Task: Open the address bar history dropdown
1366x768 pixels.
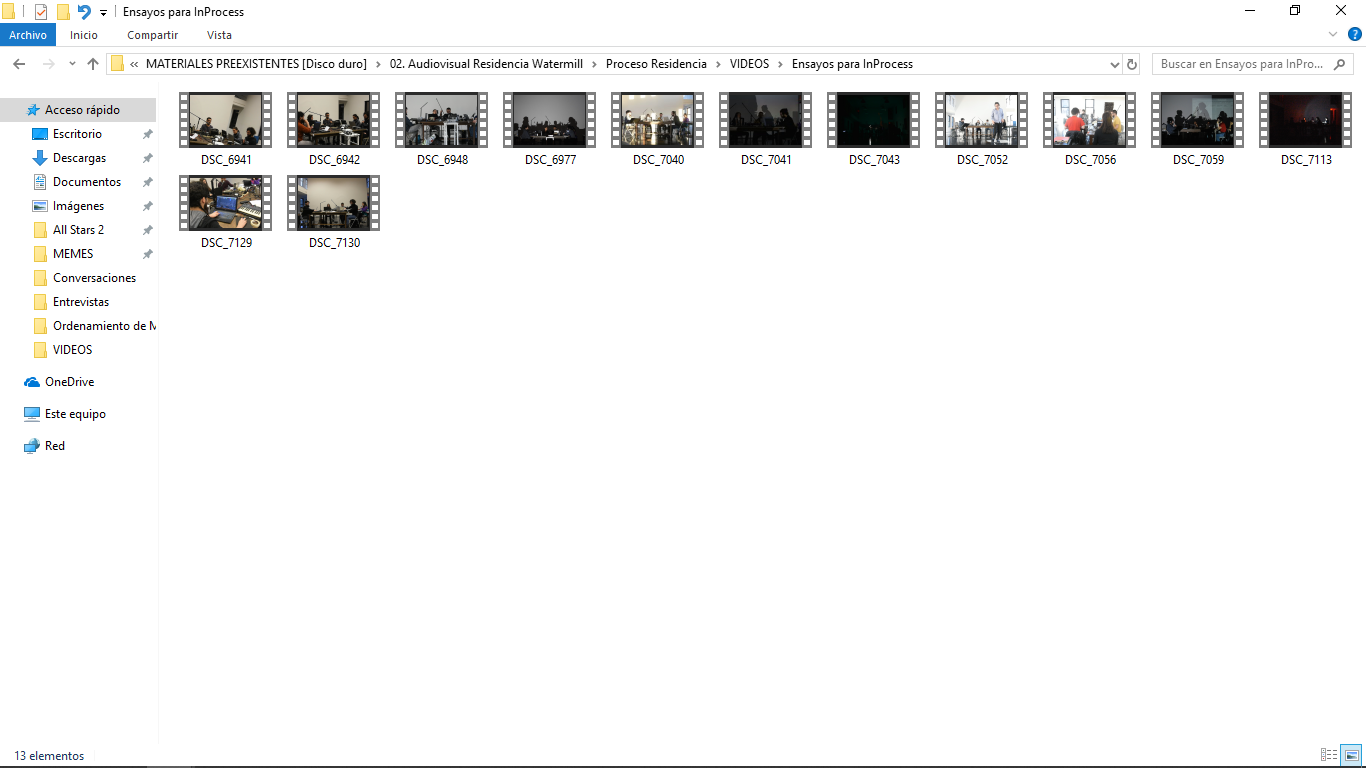Action: pos(1115,64)
